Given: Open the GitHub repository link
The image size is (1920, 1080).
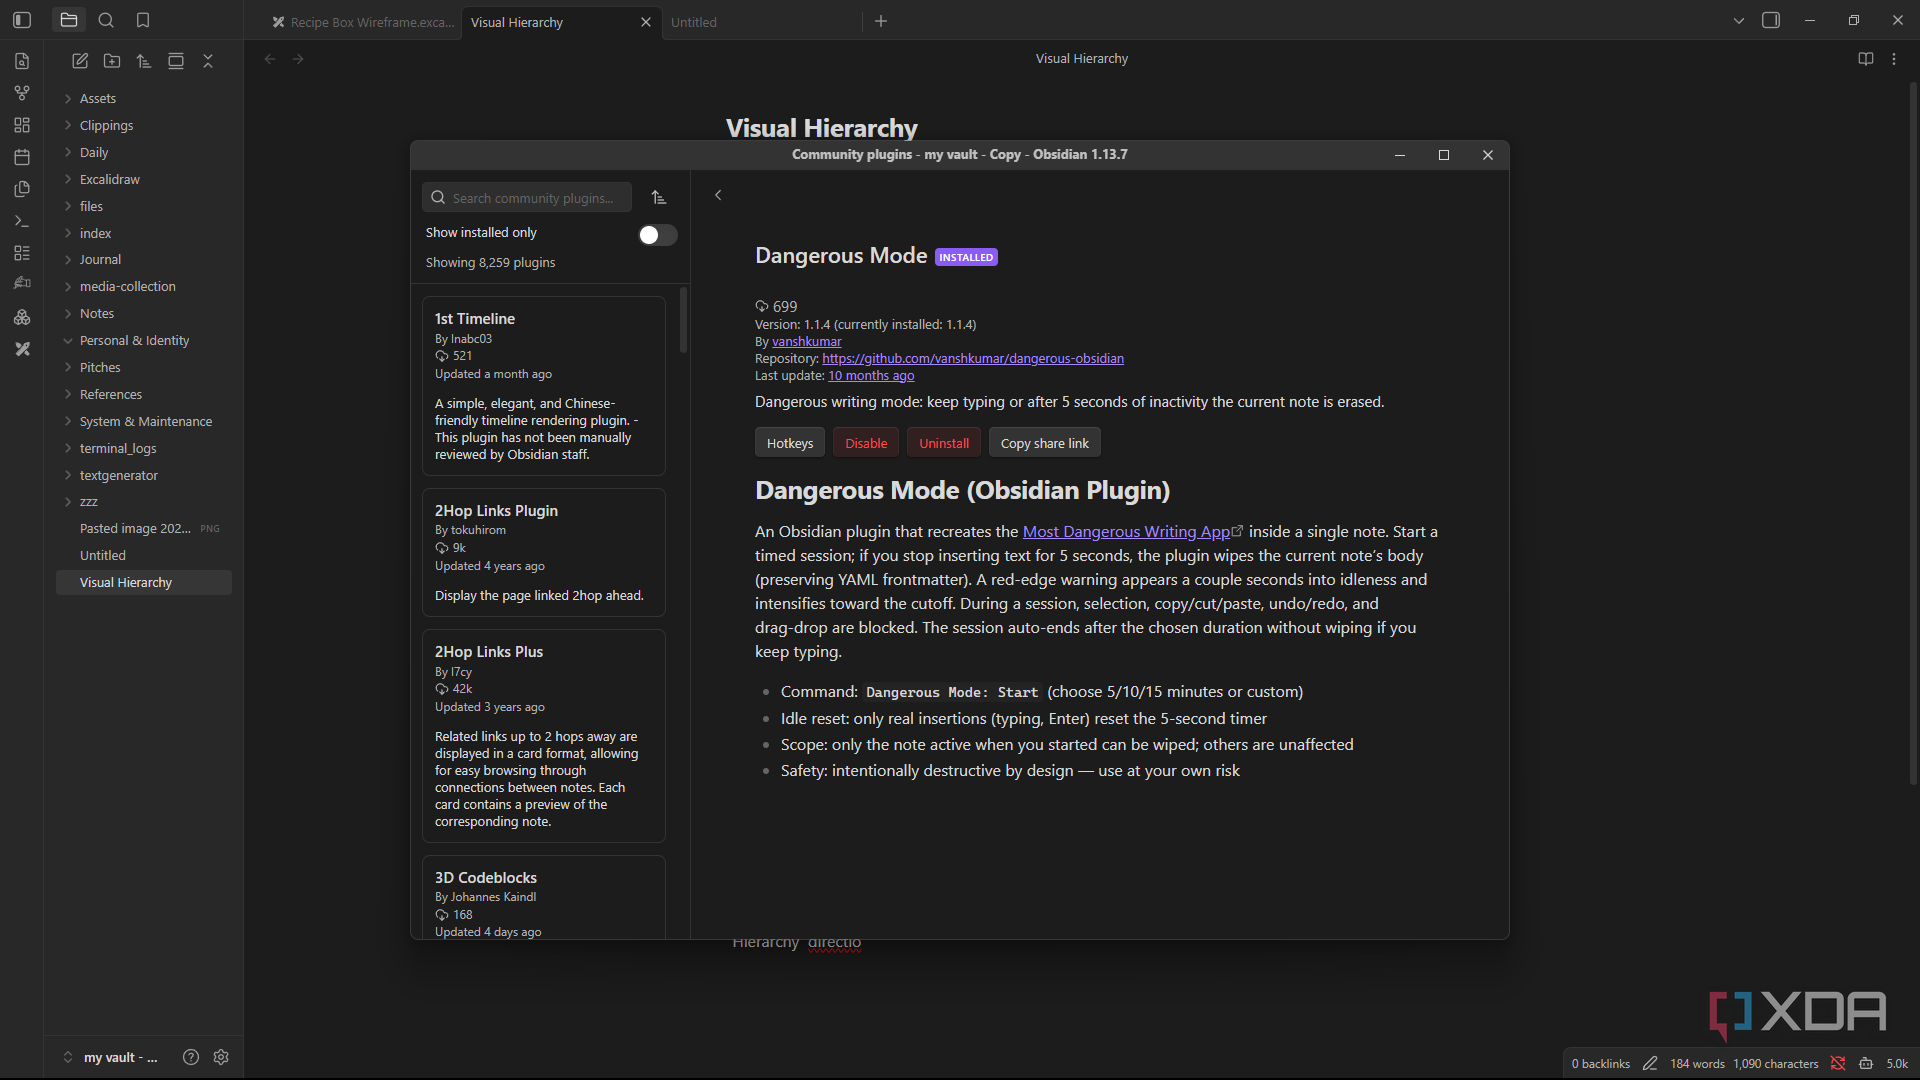Looking at the screenshot, I should click(x=973, y=358).
